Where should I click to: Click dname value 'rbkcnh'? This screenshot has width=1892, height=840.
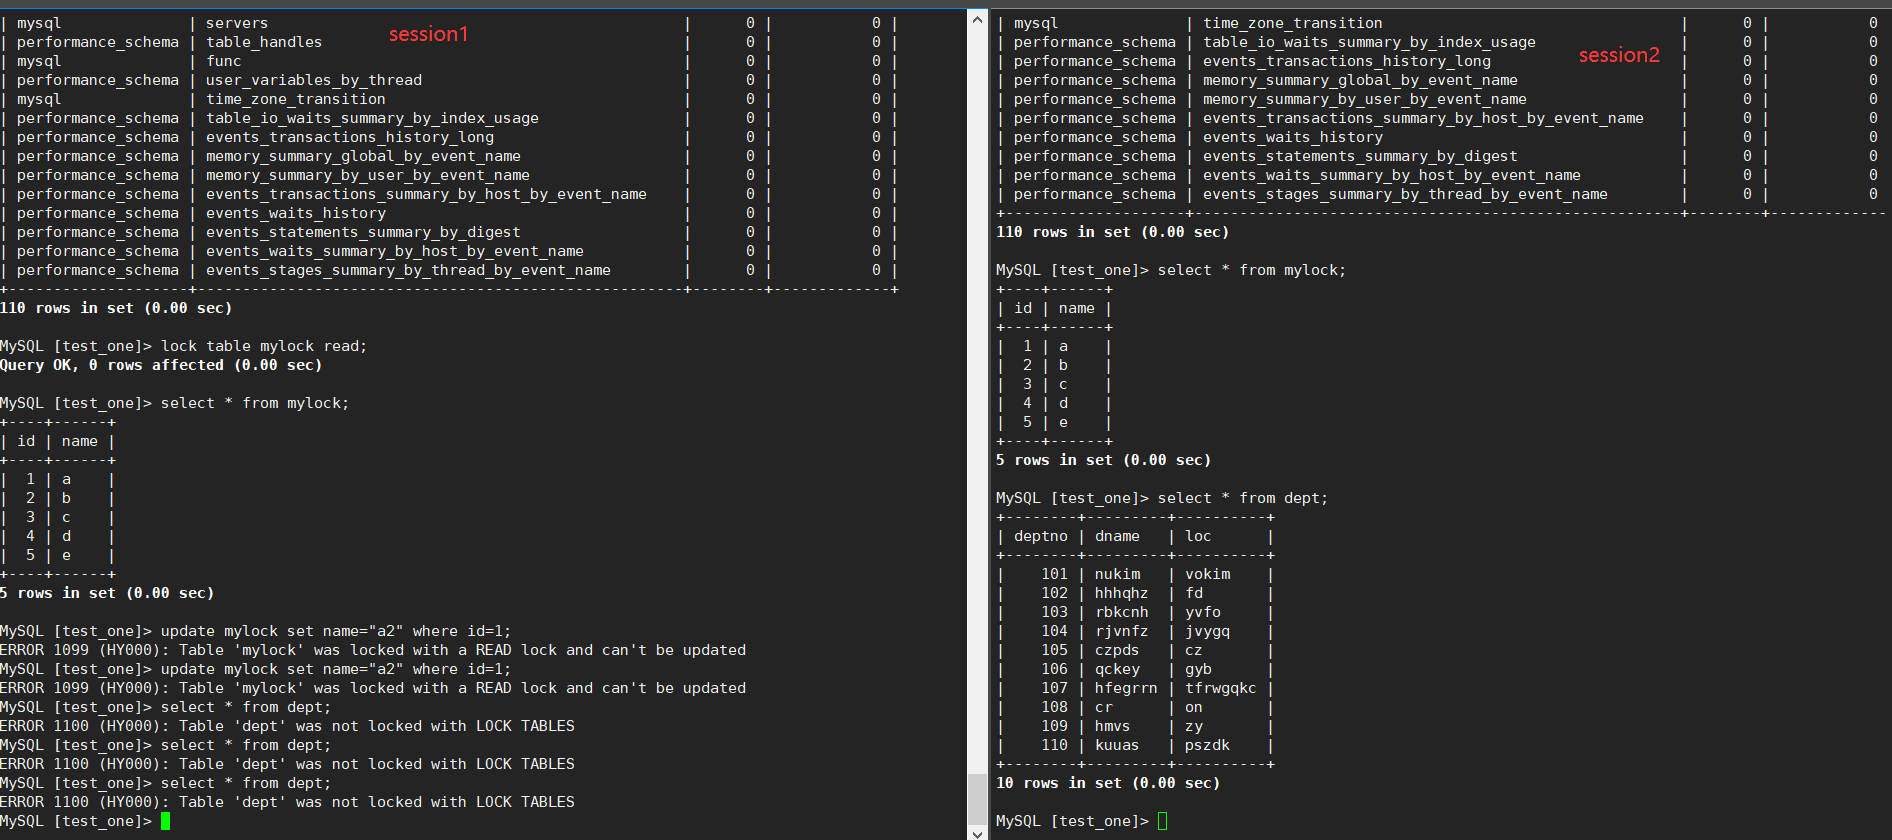[1122, 612]
